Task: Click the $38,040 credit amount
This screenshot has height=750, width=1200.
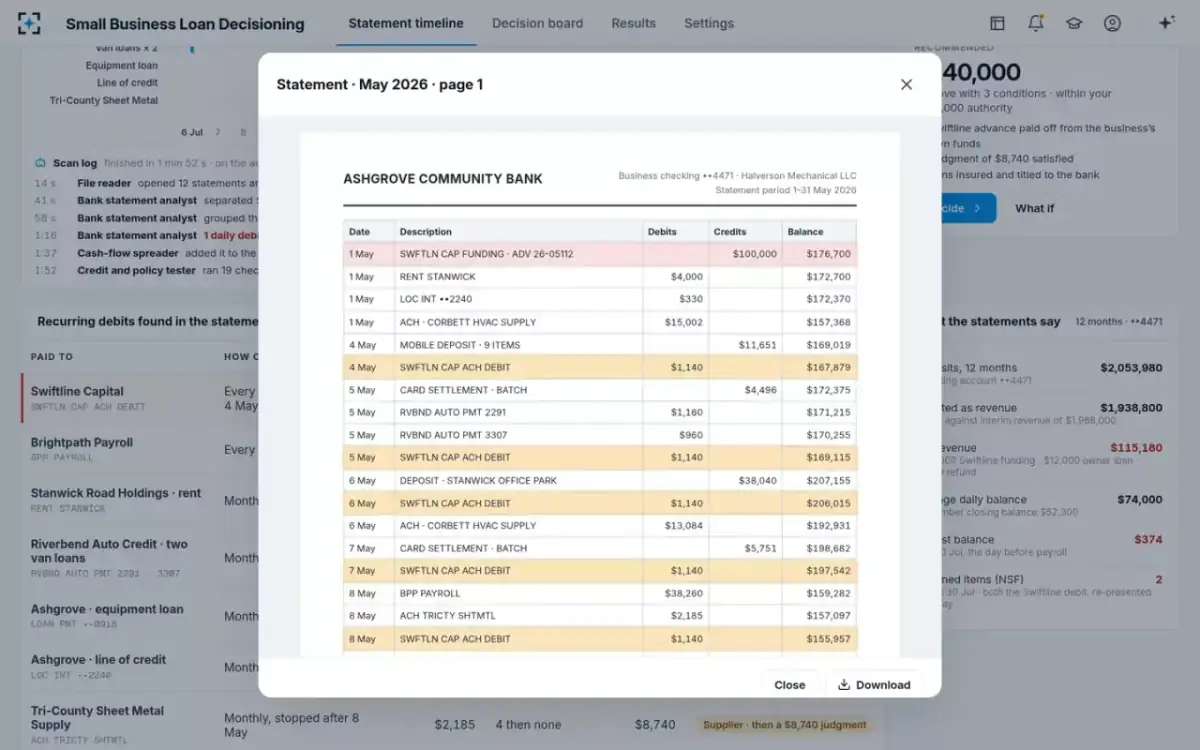Action: click(x=757, y=480)
